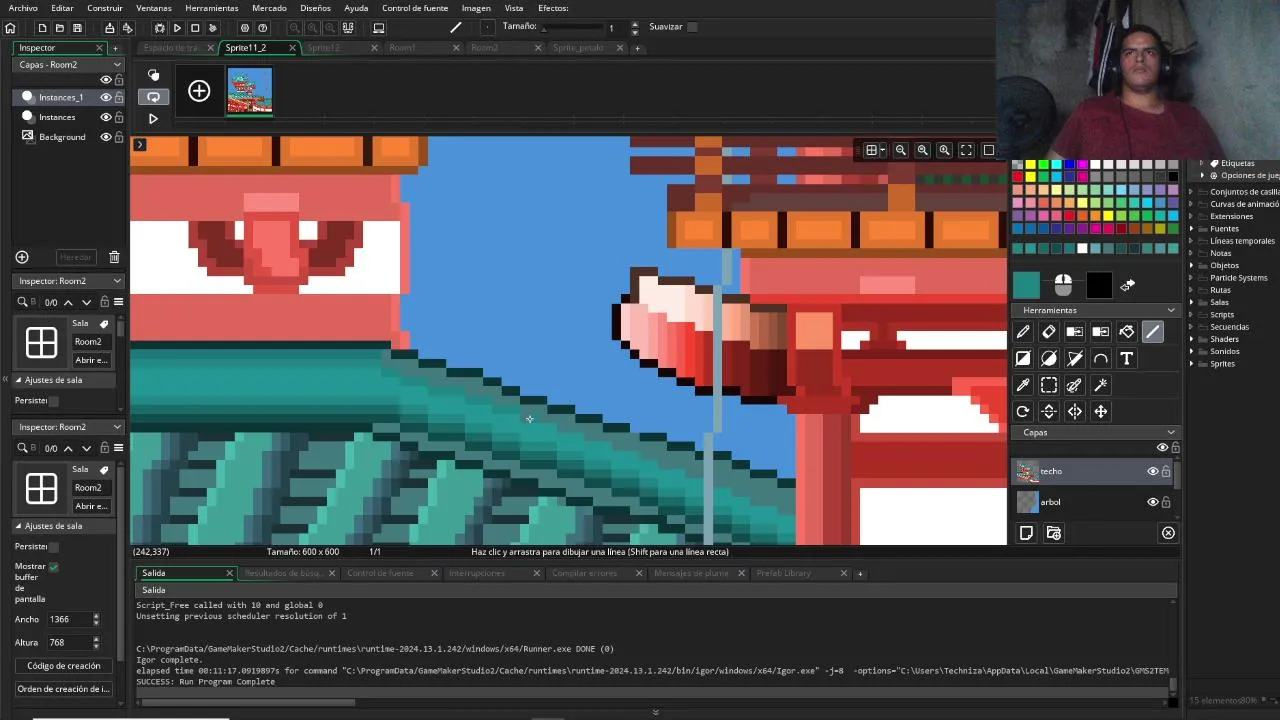Click the Debug bug icon

click(159, 28)
